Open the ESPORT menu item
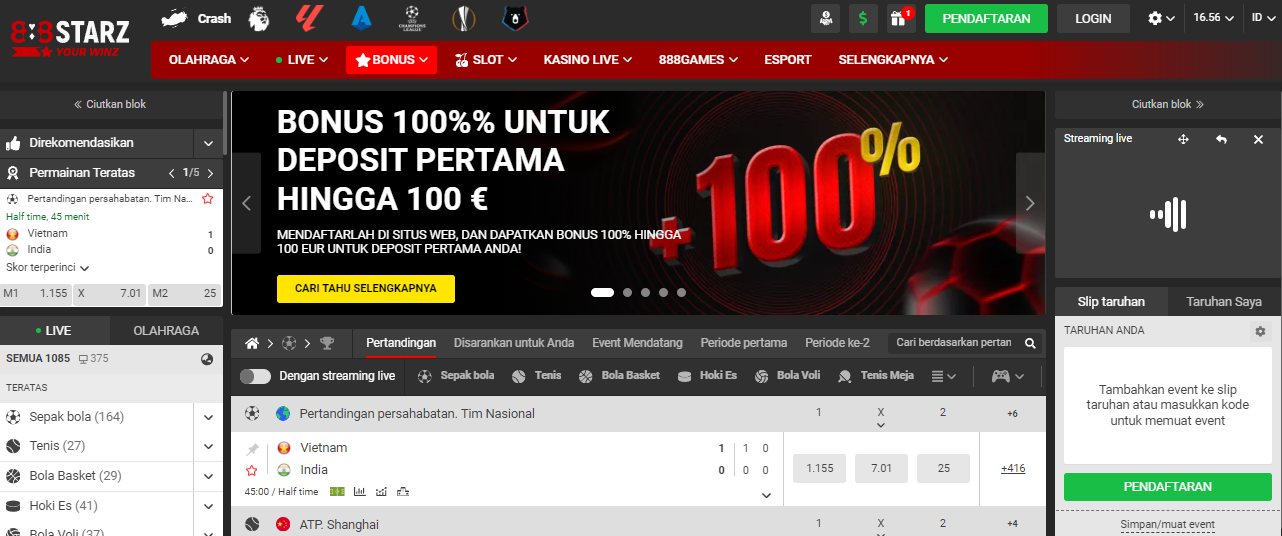The height and width of the screenshot is (536, 1282). (x=788, y=60)
